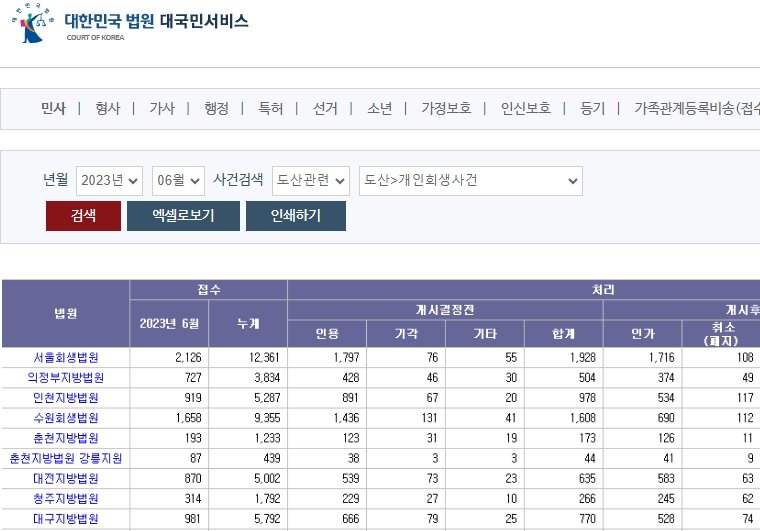
Task: Select the 5,287 cumulative cell
Action: 248,398
